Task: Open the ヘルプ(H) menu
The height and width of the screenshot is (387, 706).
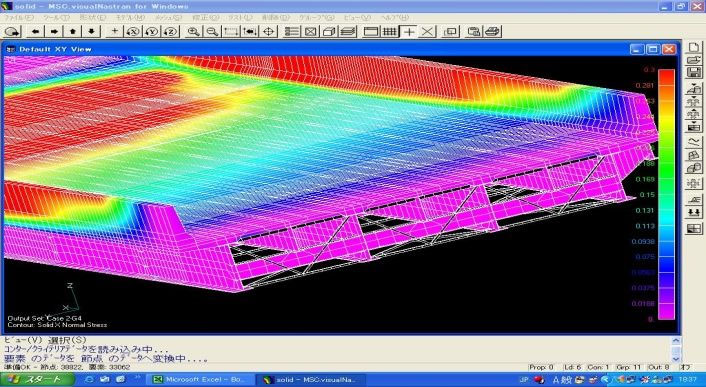Action: click(x=395, y=18)
